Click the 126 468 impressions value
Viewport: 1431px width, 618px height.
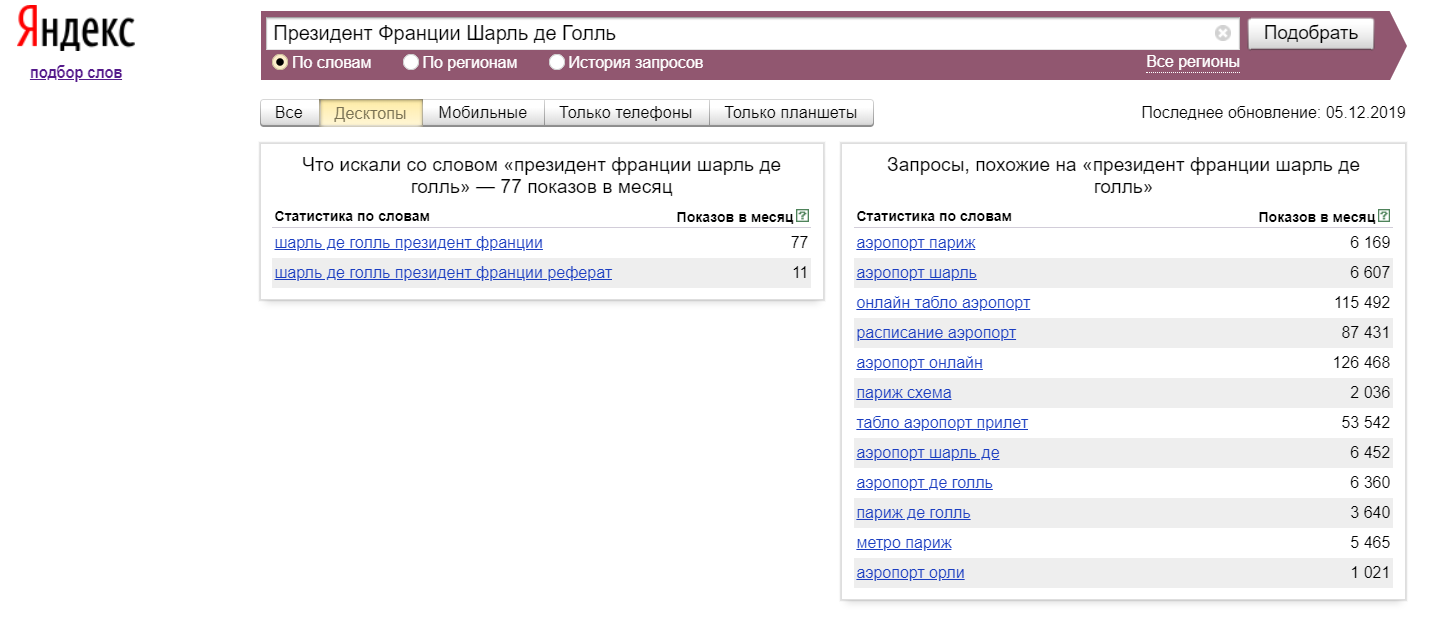tap(1362, 362)
